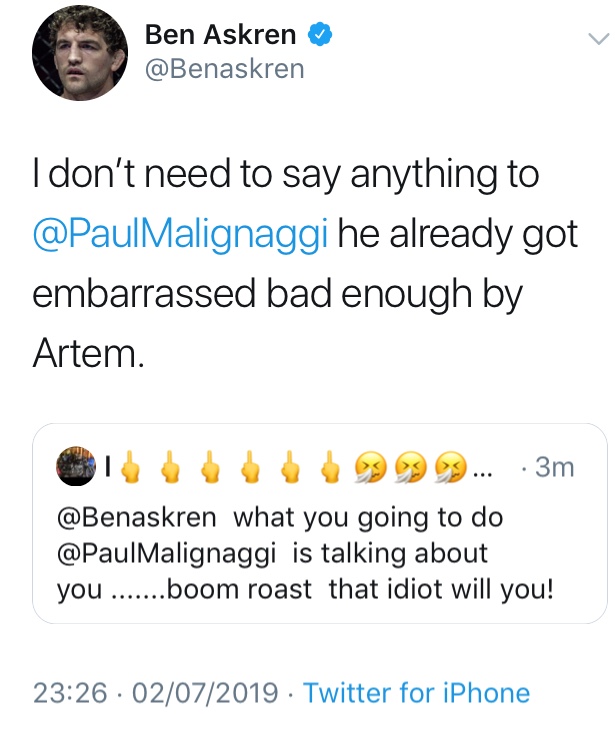
Task: Click the first middle finger emoji
Action: tap(130, 467)
